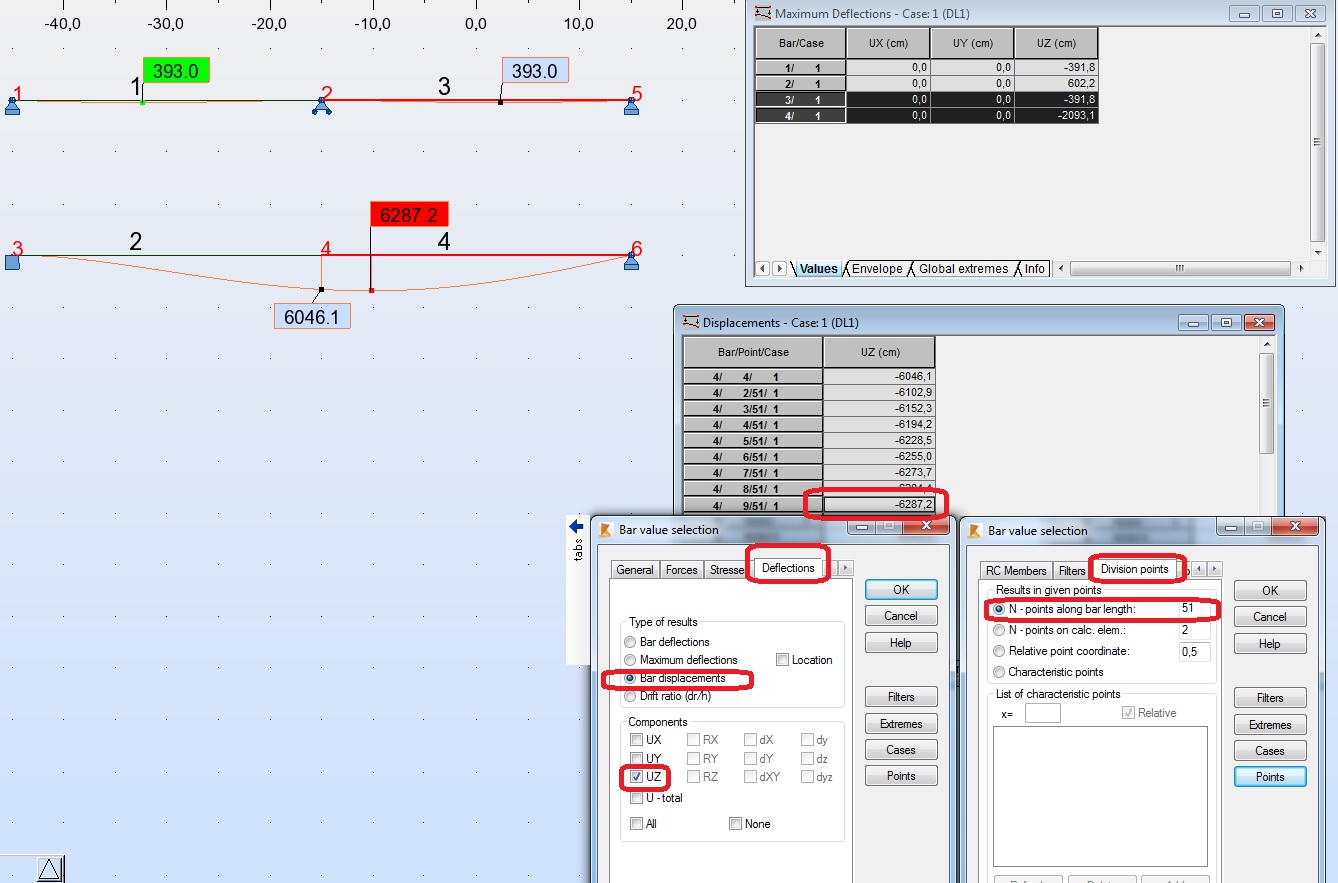
Task: Click Cancel in the Deflections dialog
Action: tap(901, 616)
